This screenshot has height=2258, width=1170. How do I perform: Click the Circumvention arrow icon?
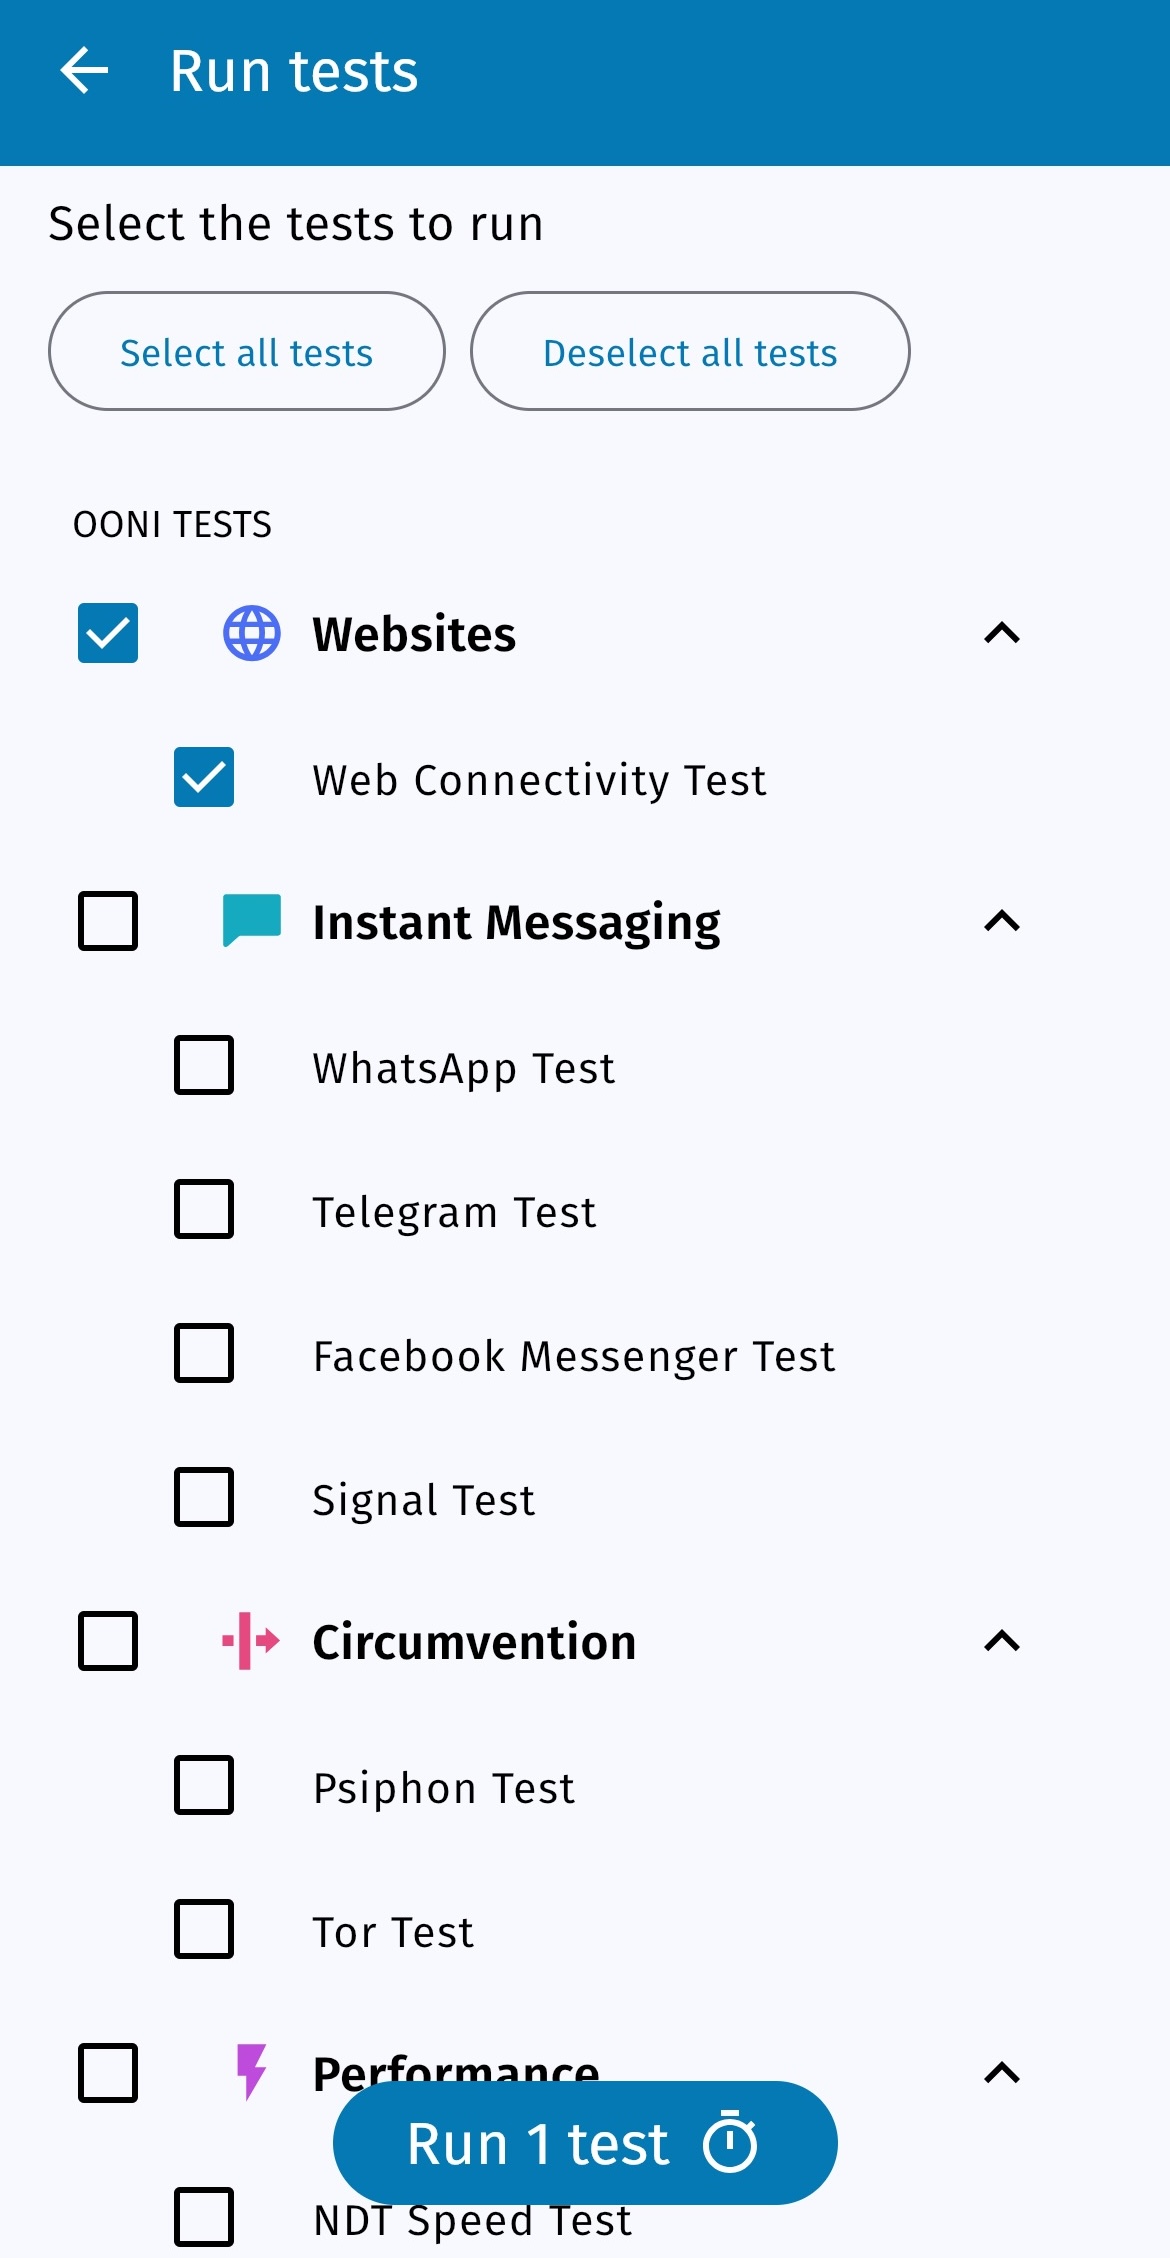click(251, 1641)
